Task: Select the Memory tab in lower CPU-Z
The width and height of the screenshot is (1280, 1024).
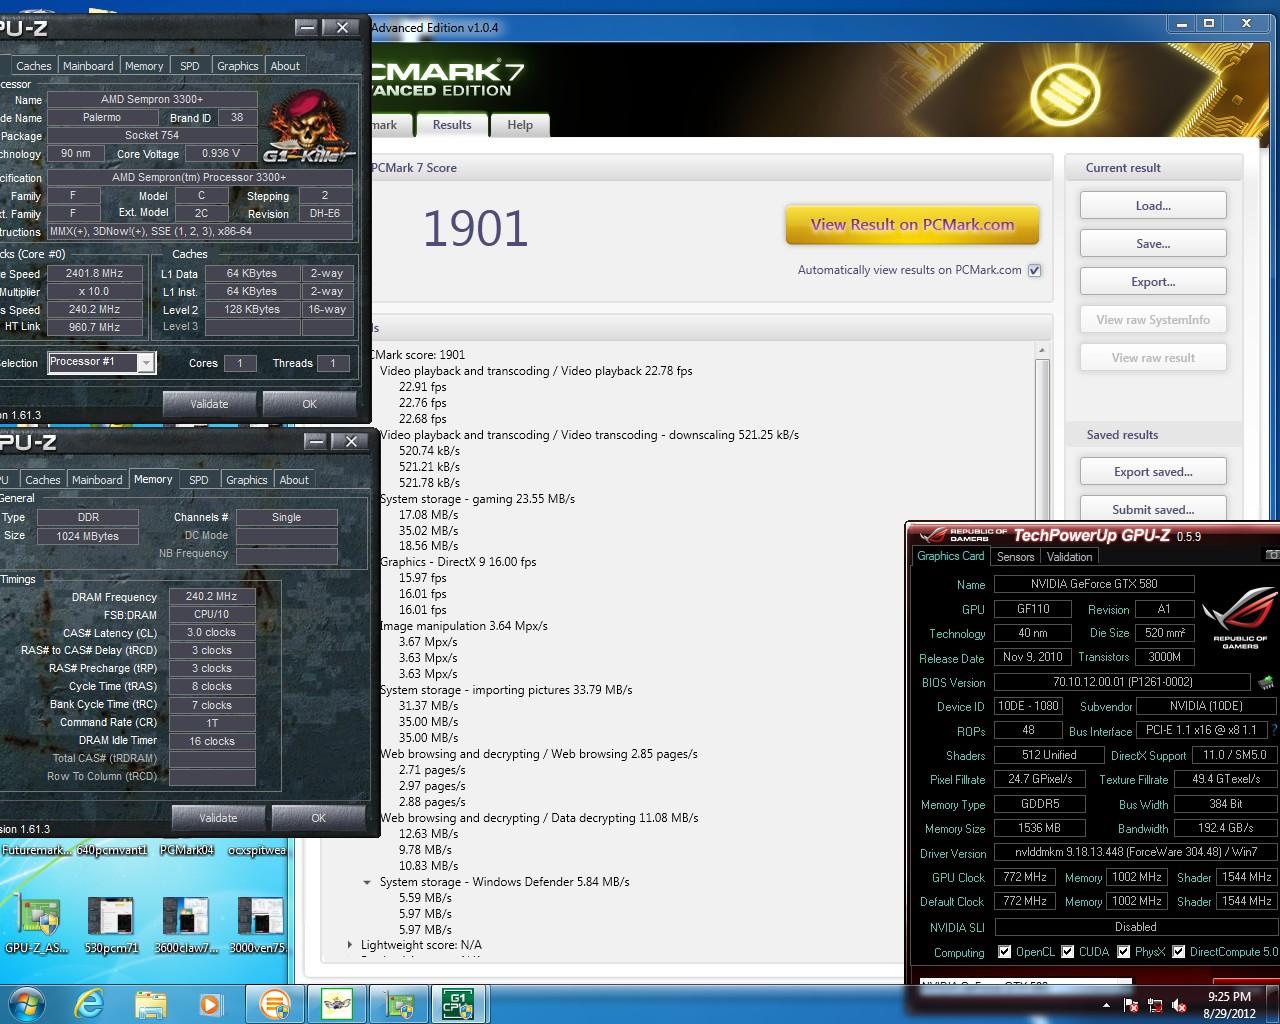Action: pyautogui.click(x=153, y=479)
